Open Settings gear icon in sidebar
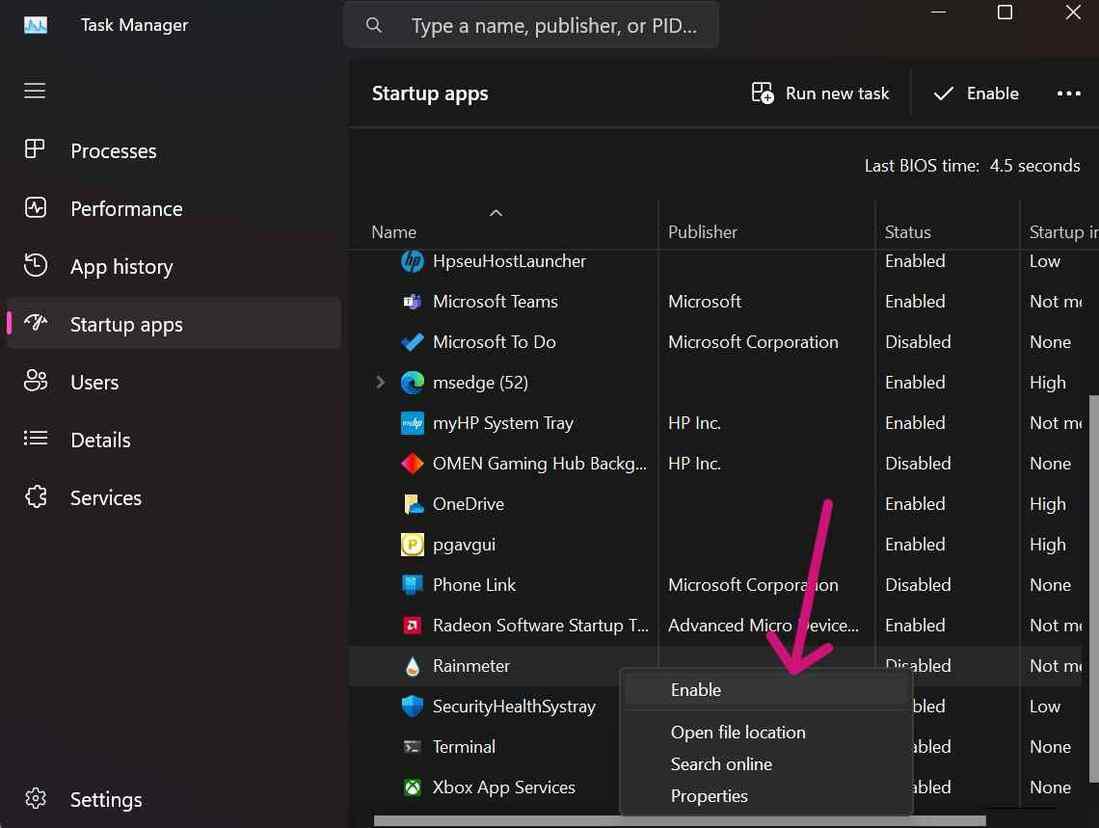Viewport: 1099px width, 828px height. (35, 799)
